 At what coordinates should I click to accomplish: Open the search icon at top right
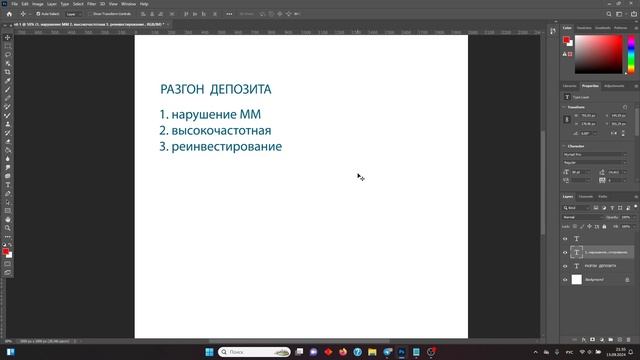point(609,14)
